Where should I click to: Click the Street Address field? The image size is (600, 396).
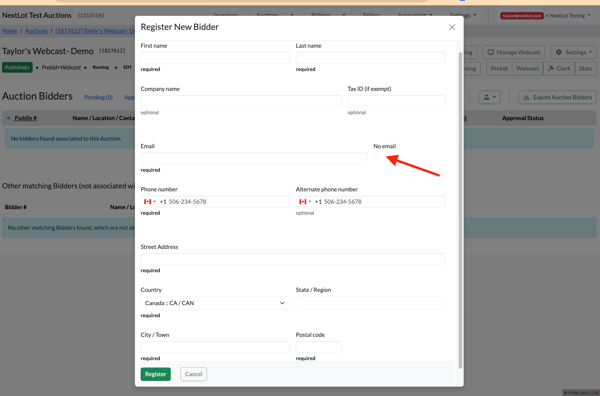[293, 259]
